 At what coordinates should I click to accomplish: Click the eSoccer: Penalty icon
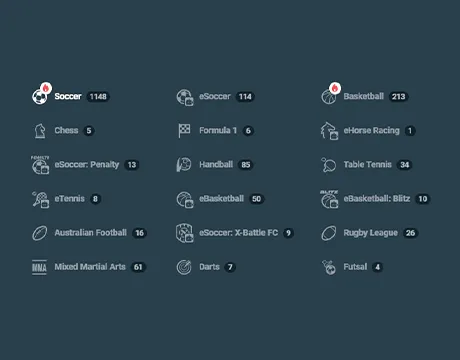[x=40, y=165]
